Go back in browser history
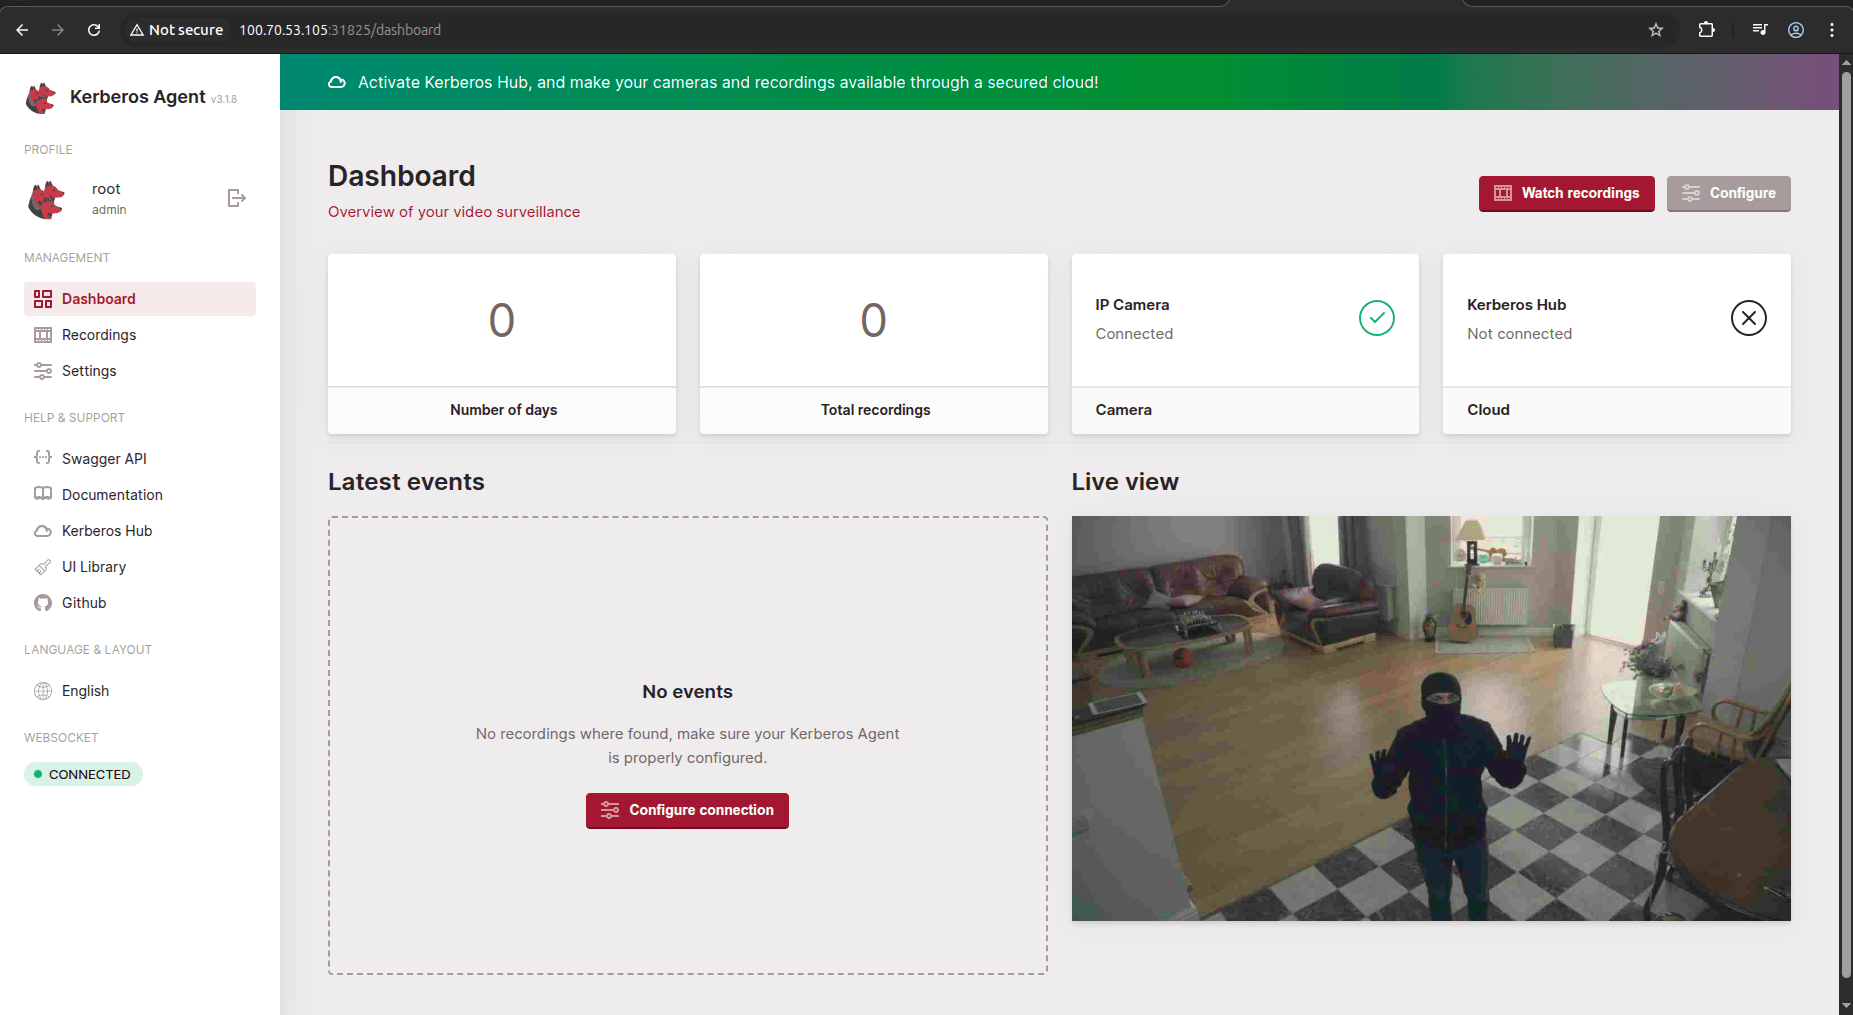This screenshot has height=1015, width=1853. pos(22,30)
